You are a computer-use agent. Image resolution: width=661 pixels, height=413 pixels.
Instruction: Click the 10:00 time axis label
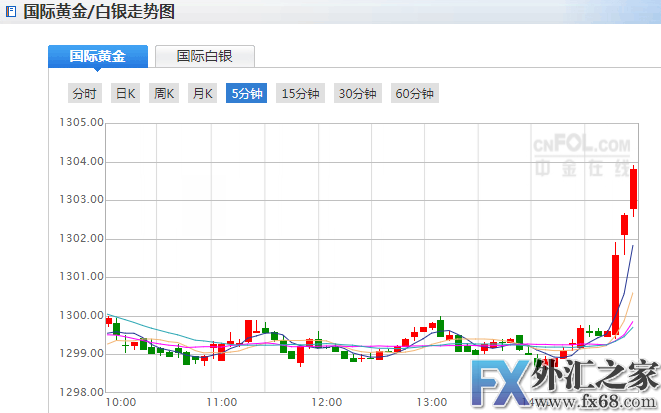(121, 402)
